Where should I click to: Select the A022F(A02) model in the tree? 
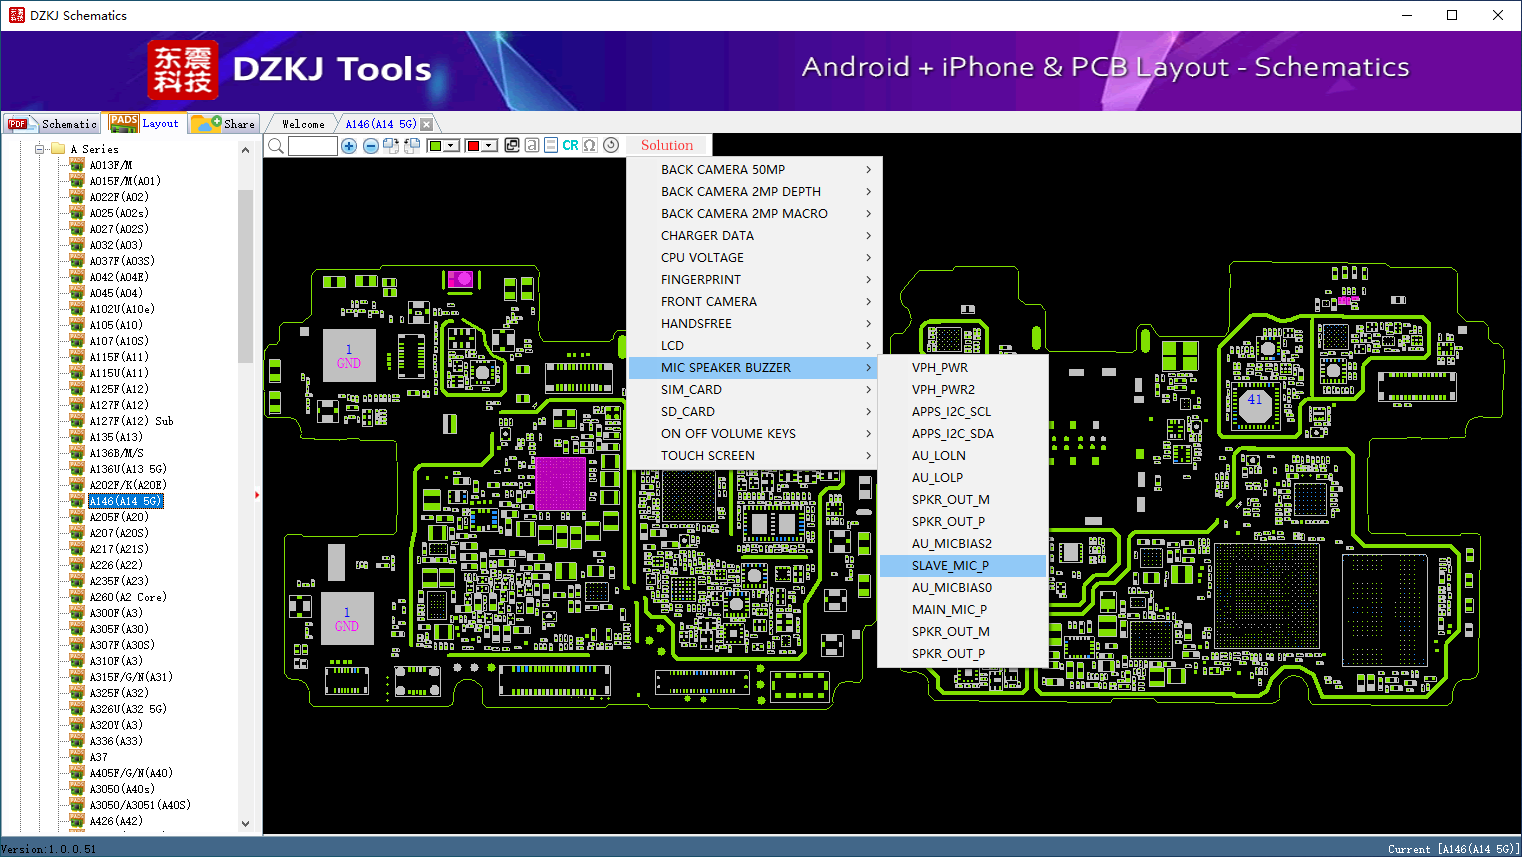click(119, 197)
